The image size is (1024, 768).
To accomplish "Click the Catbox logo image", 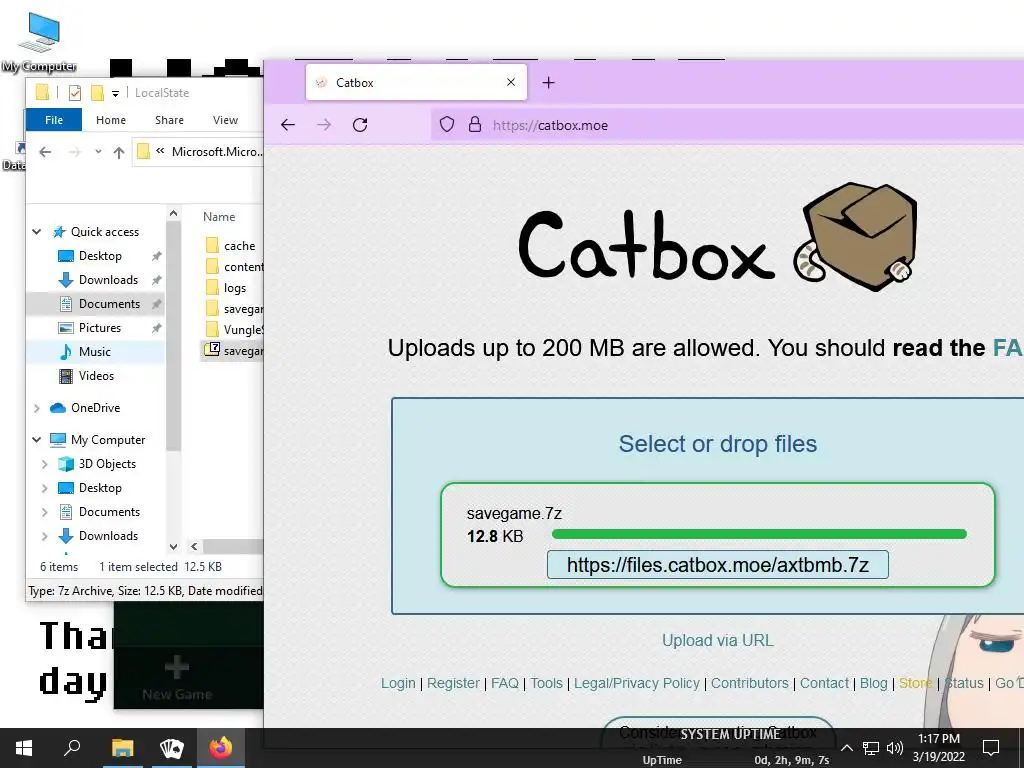I will (717, 237).
